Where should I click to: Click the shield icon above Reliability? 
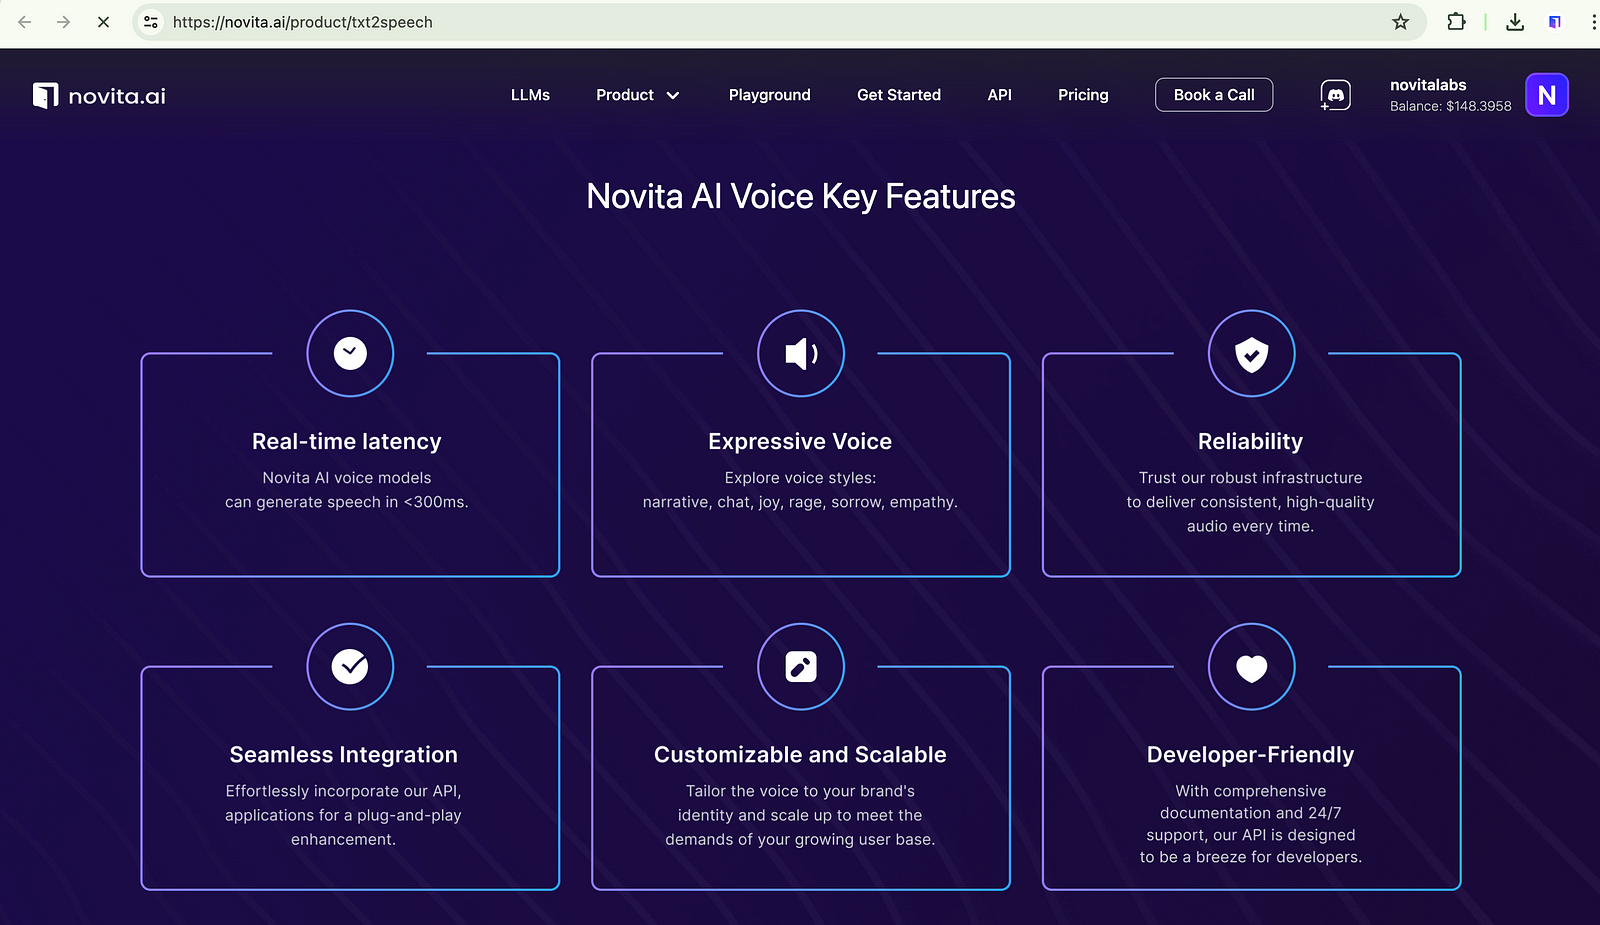click(x=1251, y=353)
